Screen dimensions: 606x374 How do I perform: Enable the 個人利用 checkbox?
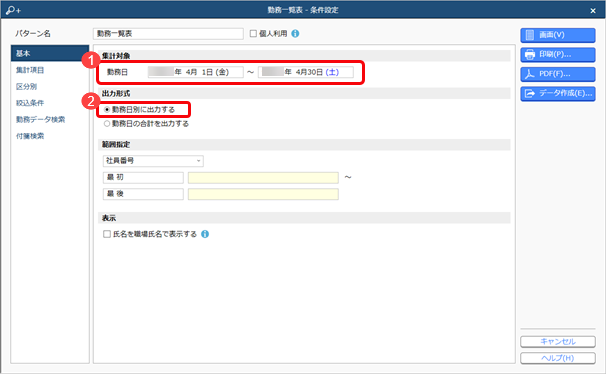tap(253, 34)
